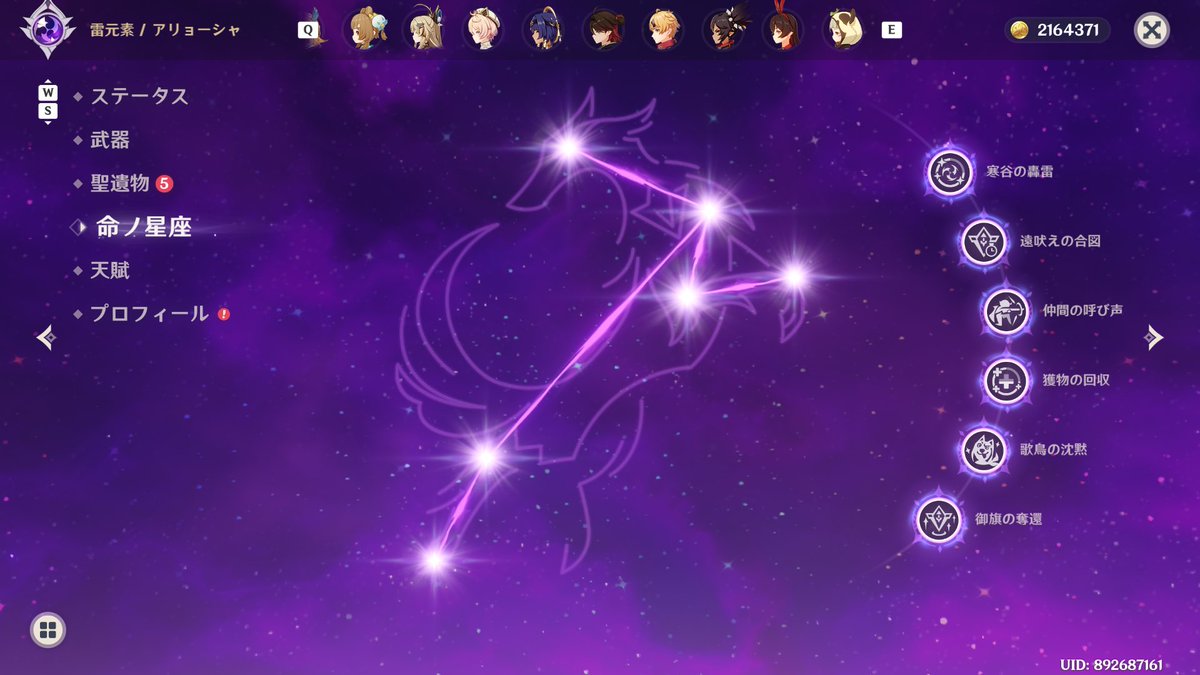Click the 獲物の回収 label text
The image size is (1200, 675).
pos(1075,381)
